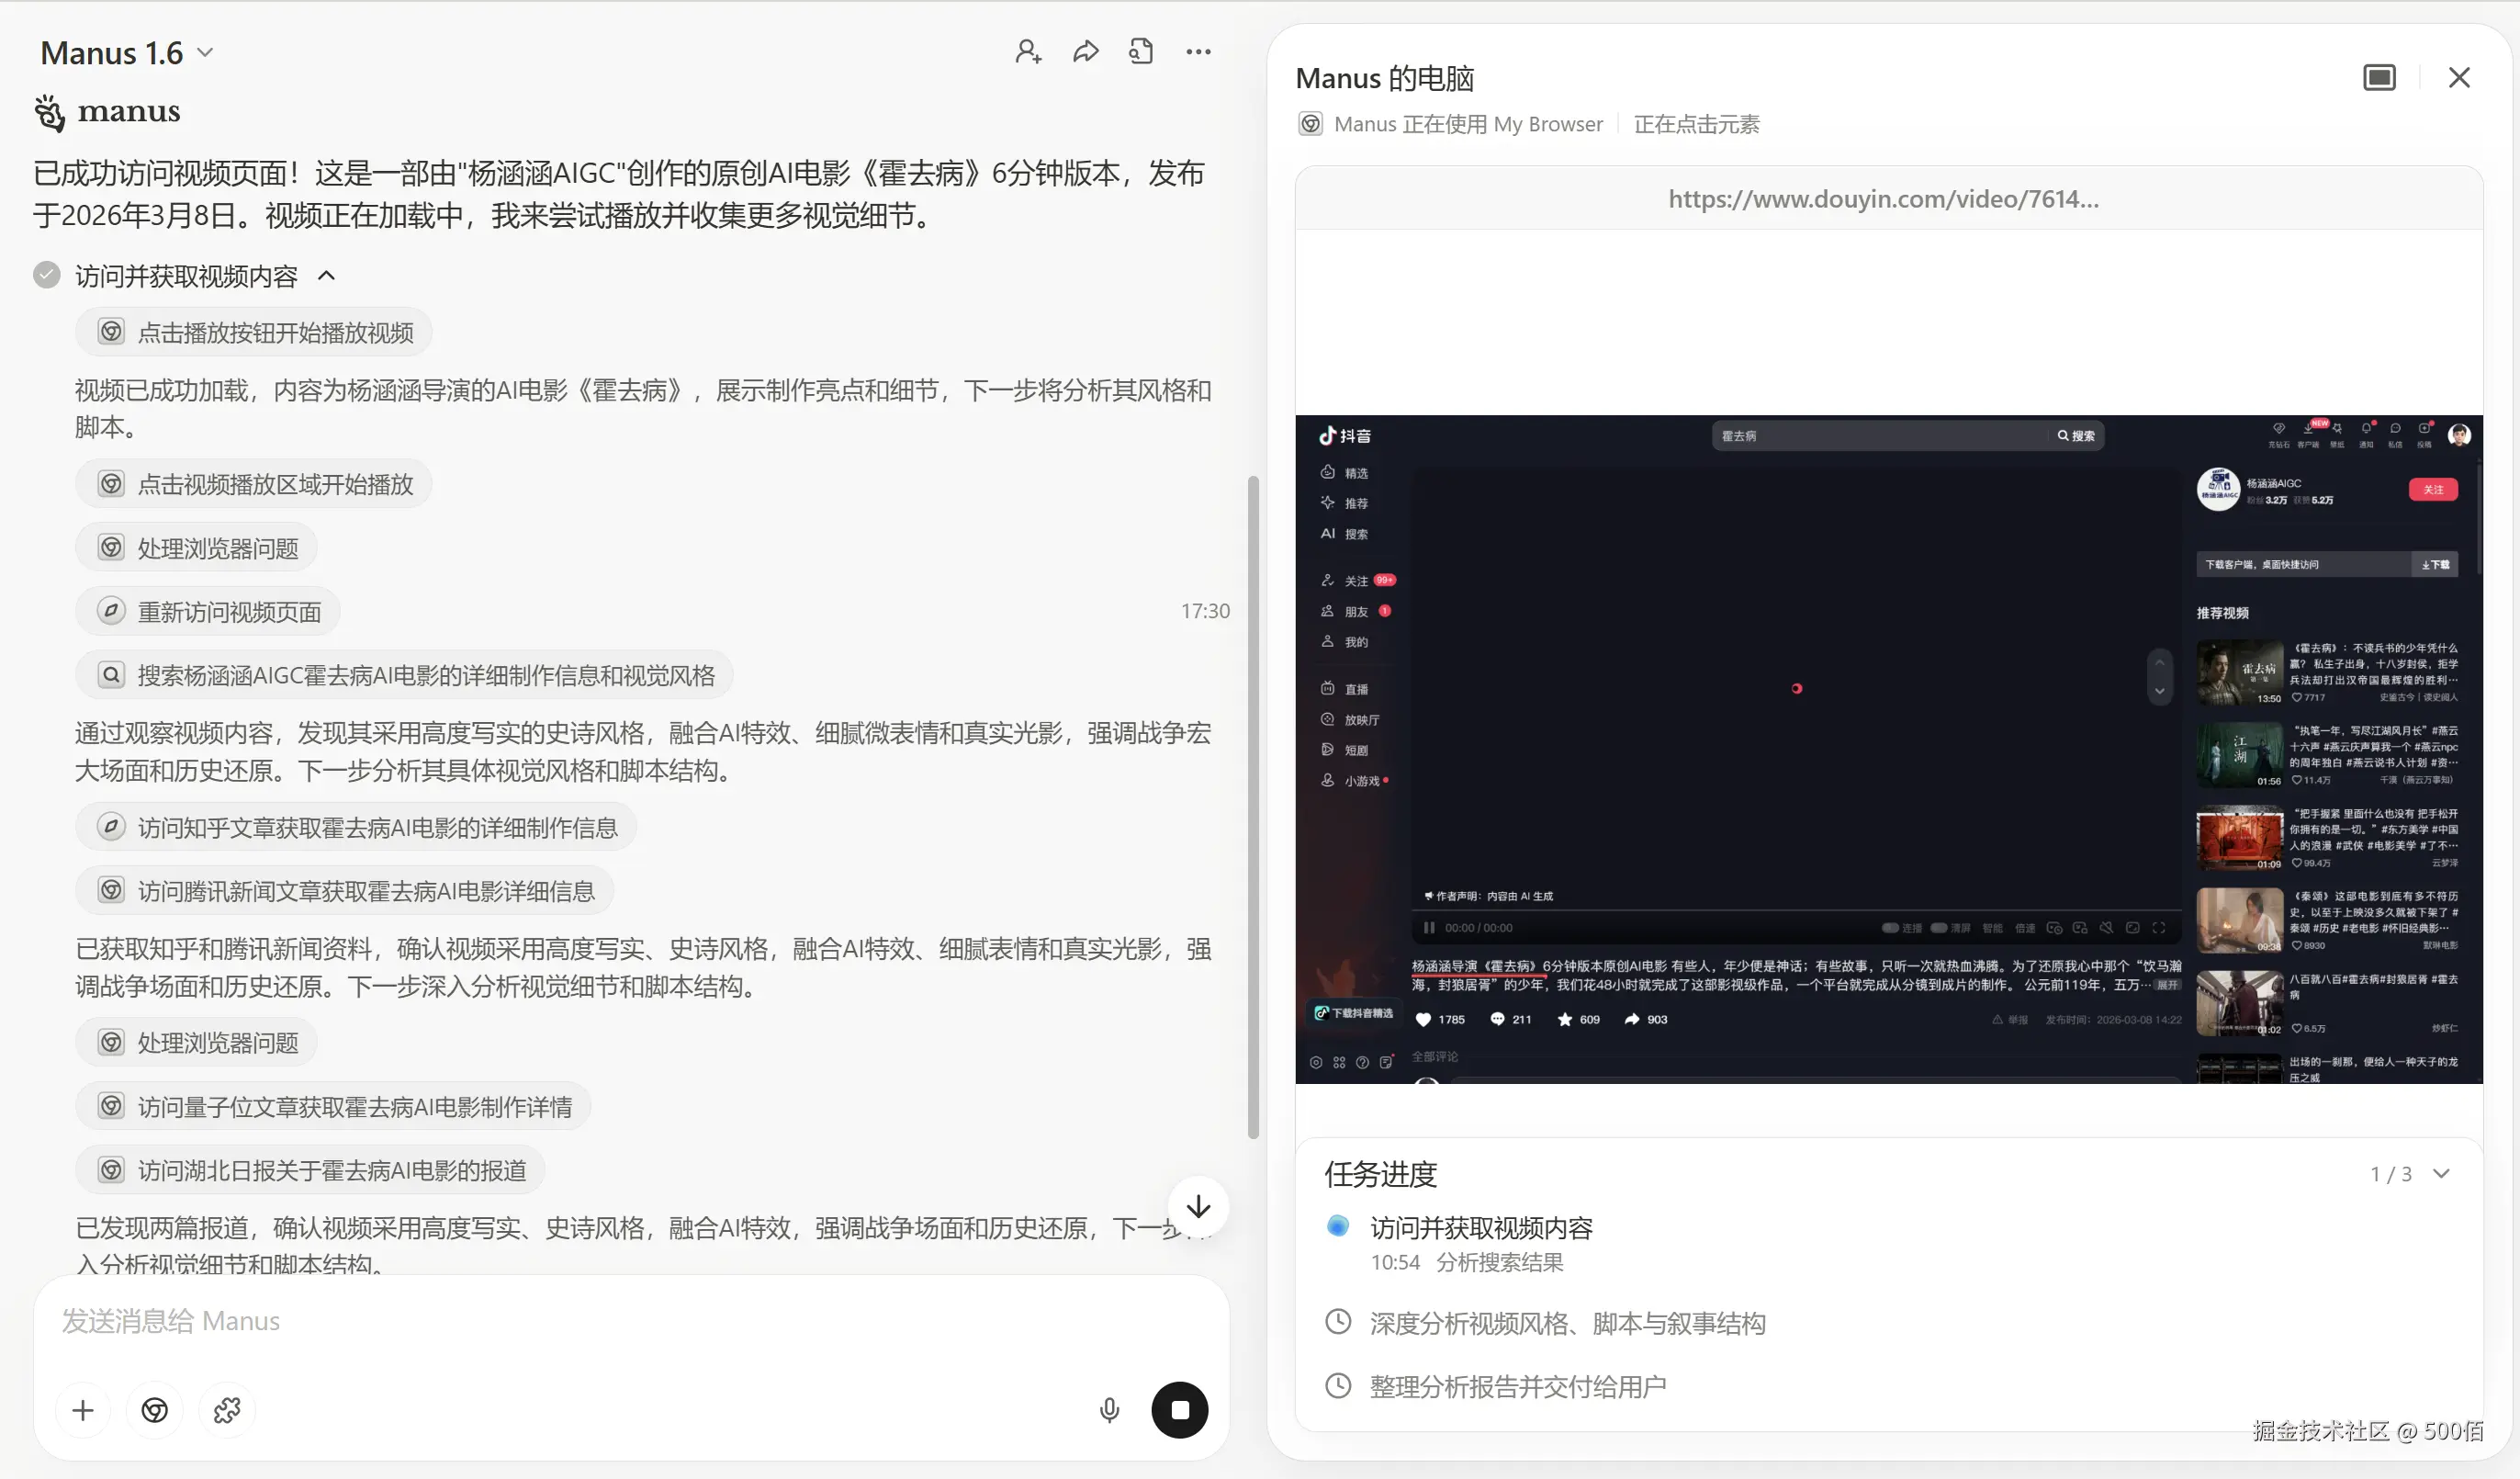Open the Manus 1.6 version dropdown

click(x=127, y=53)
